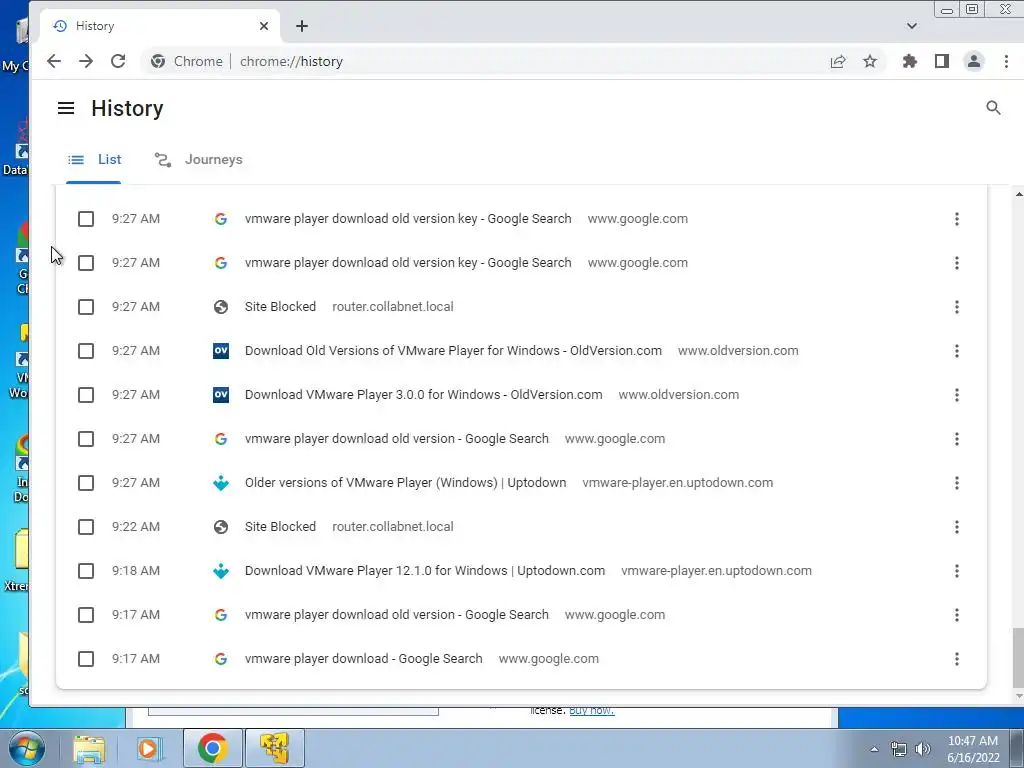Image resolution: width=1024 pixels, height=768 pixels.
Task: Search history with the magnifier icon
Action: pyautogui.click(x=993, y=108)
